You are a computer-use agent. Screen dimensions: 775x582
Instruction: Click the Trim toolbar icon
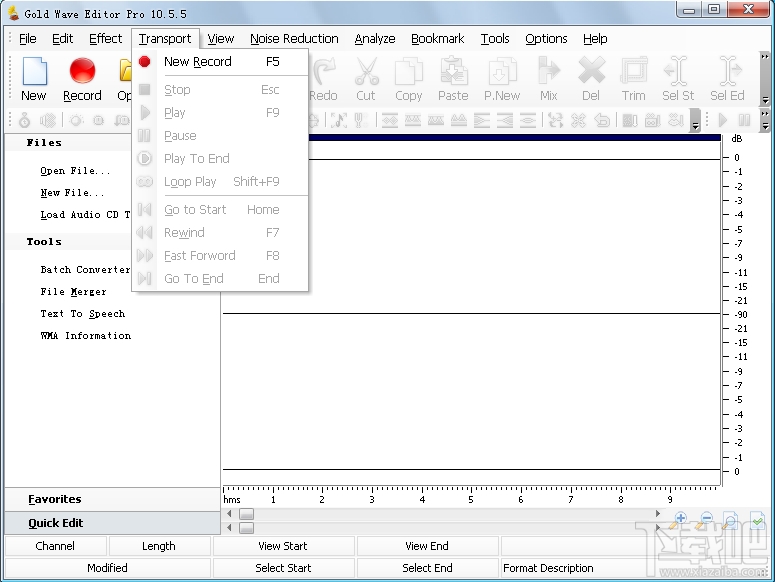click(x=634, y=71)
